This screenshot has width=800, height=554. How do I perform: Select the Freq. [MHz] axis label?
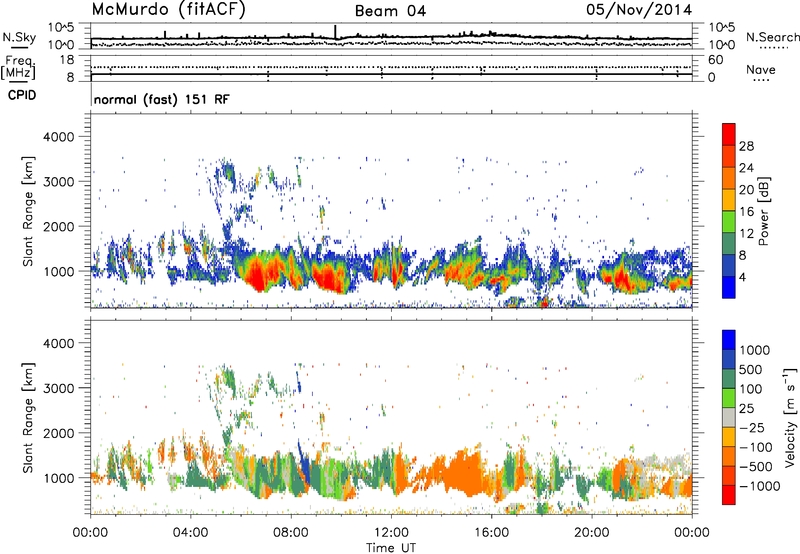coord(18,68)
